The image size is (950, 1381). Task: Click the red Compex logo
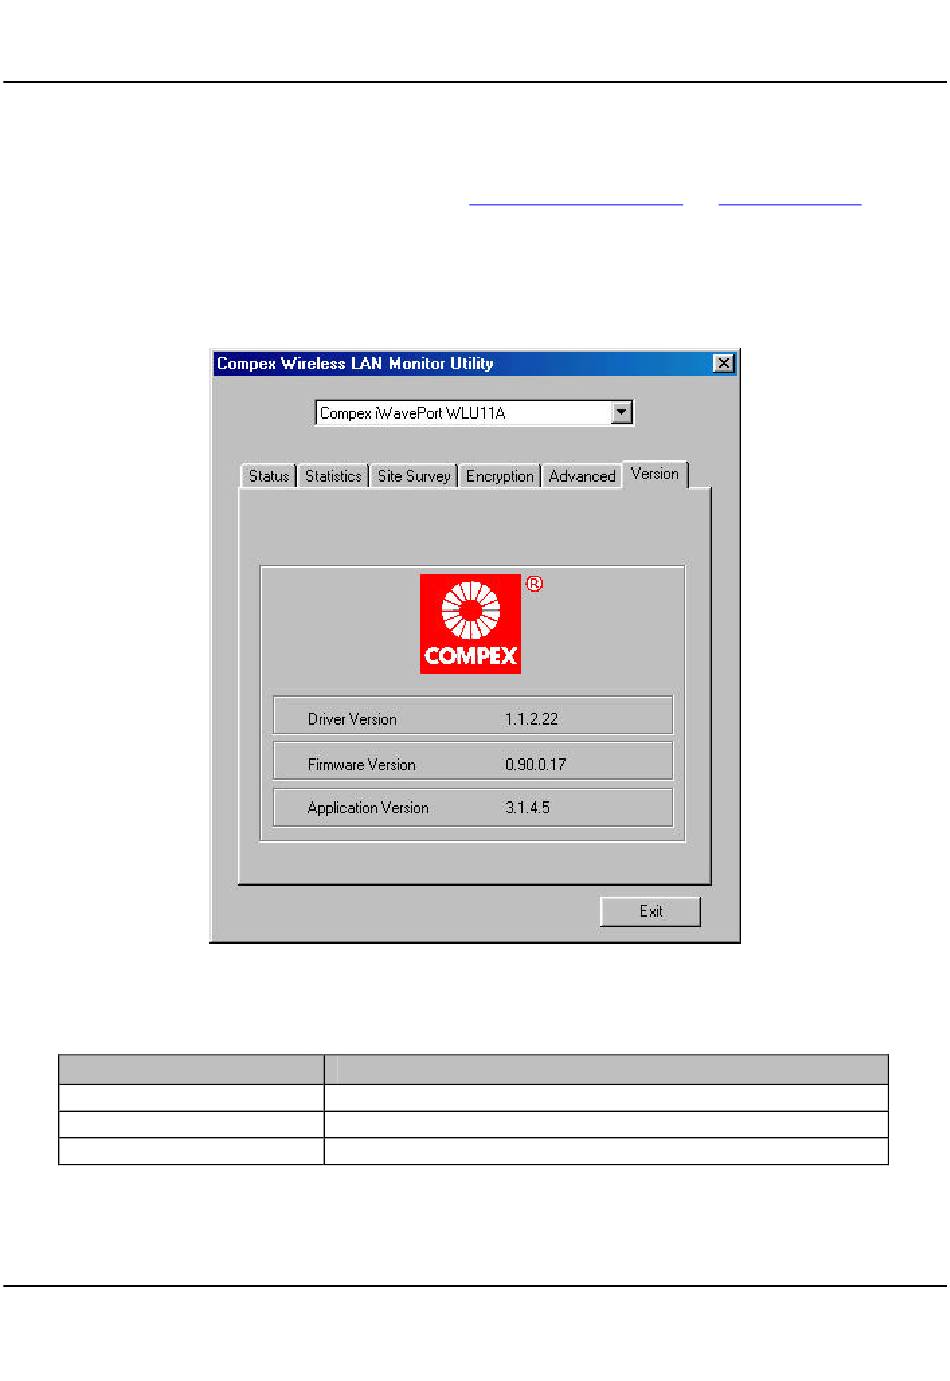pyautogui.click(x=470, y=623)
